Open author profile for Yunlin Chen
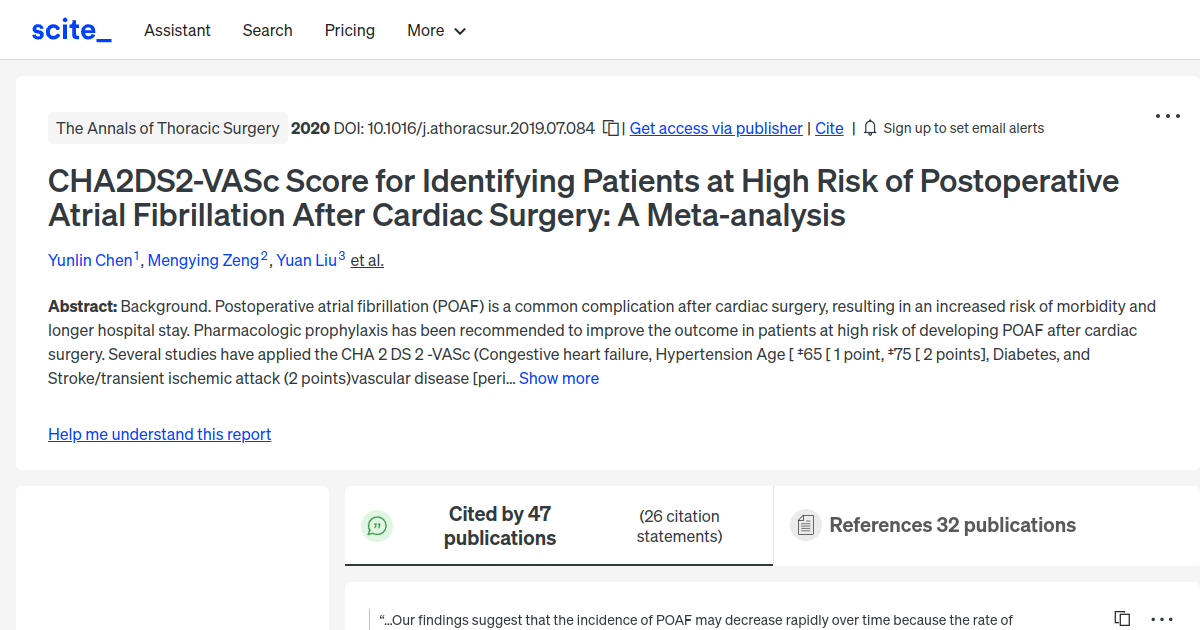Screen dimensions: 1200x630 click(x=88, y=260)
